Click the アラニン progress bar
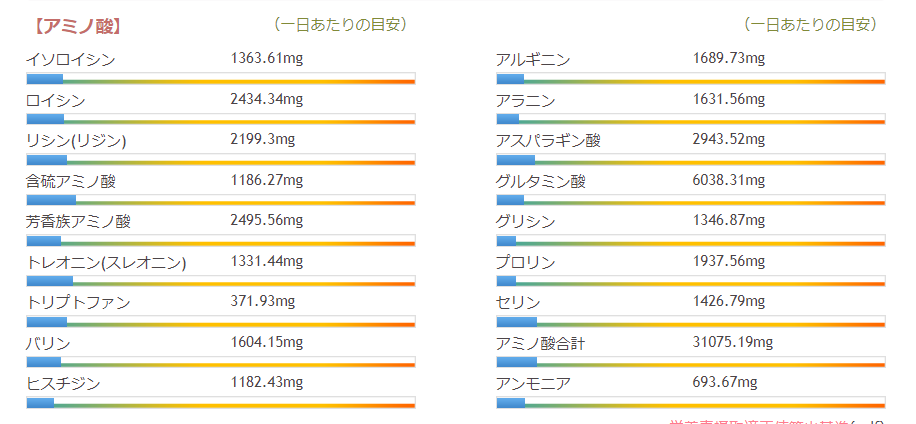This screenshot has width=916, height=424. 690,120
